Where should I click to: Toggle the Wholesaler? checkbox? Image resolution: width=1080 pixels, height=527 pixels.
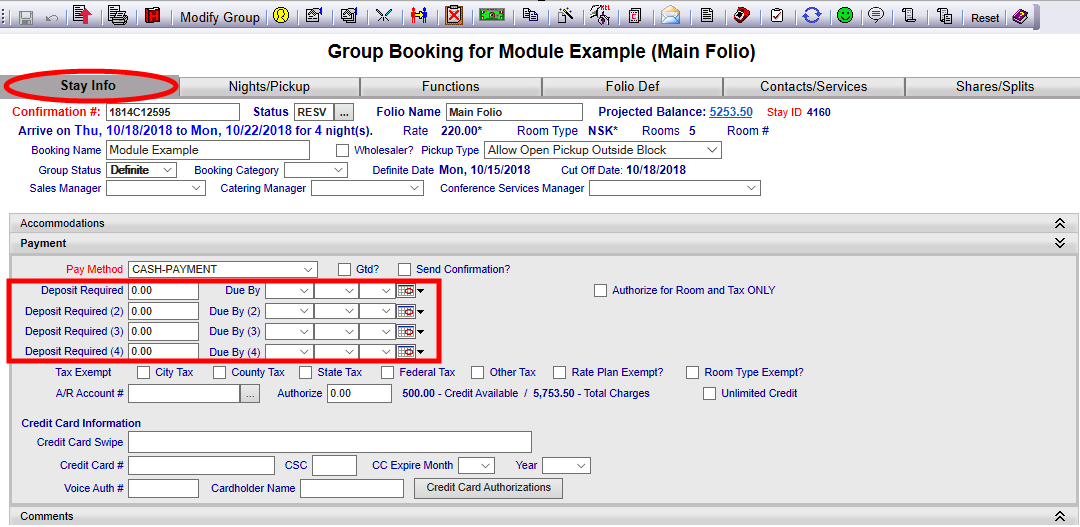point(342,150)
